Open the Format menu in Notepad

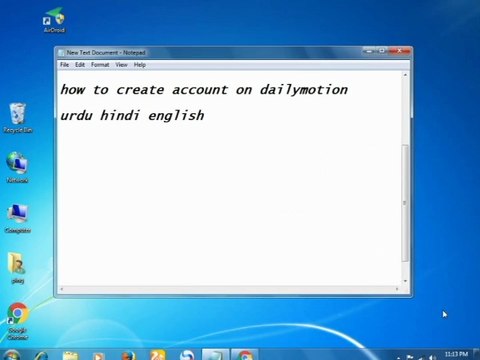click(100, 65)
